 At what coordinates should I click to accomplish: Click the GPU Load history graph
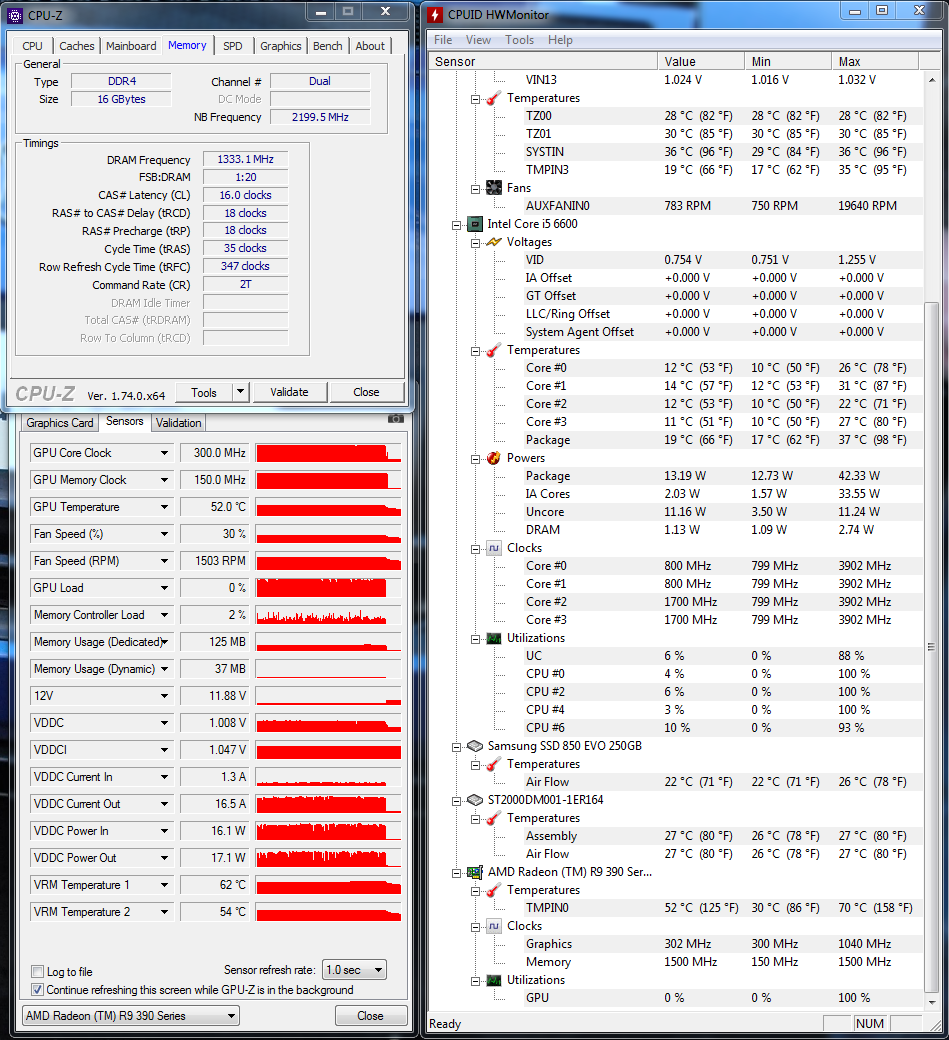[328, 588]
